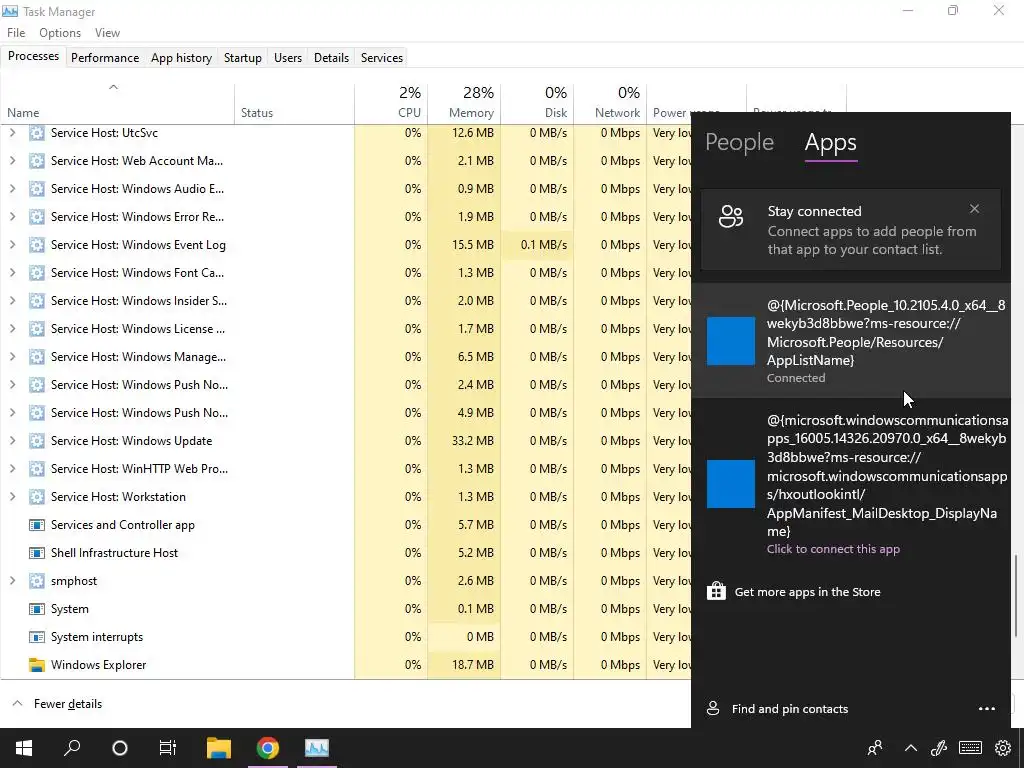Screen dimensions: 1024x768
Task: Switch to the Services tab
Action: click(382, 57)
